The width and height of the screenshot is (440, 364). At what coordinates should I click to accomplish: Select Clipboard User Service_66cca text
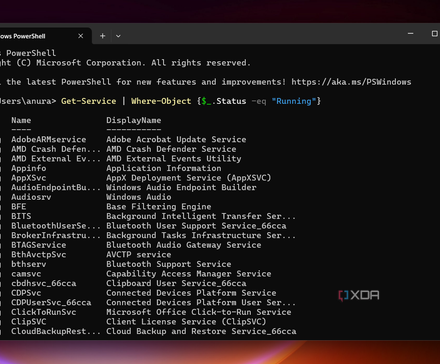click(x=176, y=283)
